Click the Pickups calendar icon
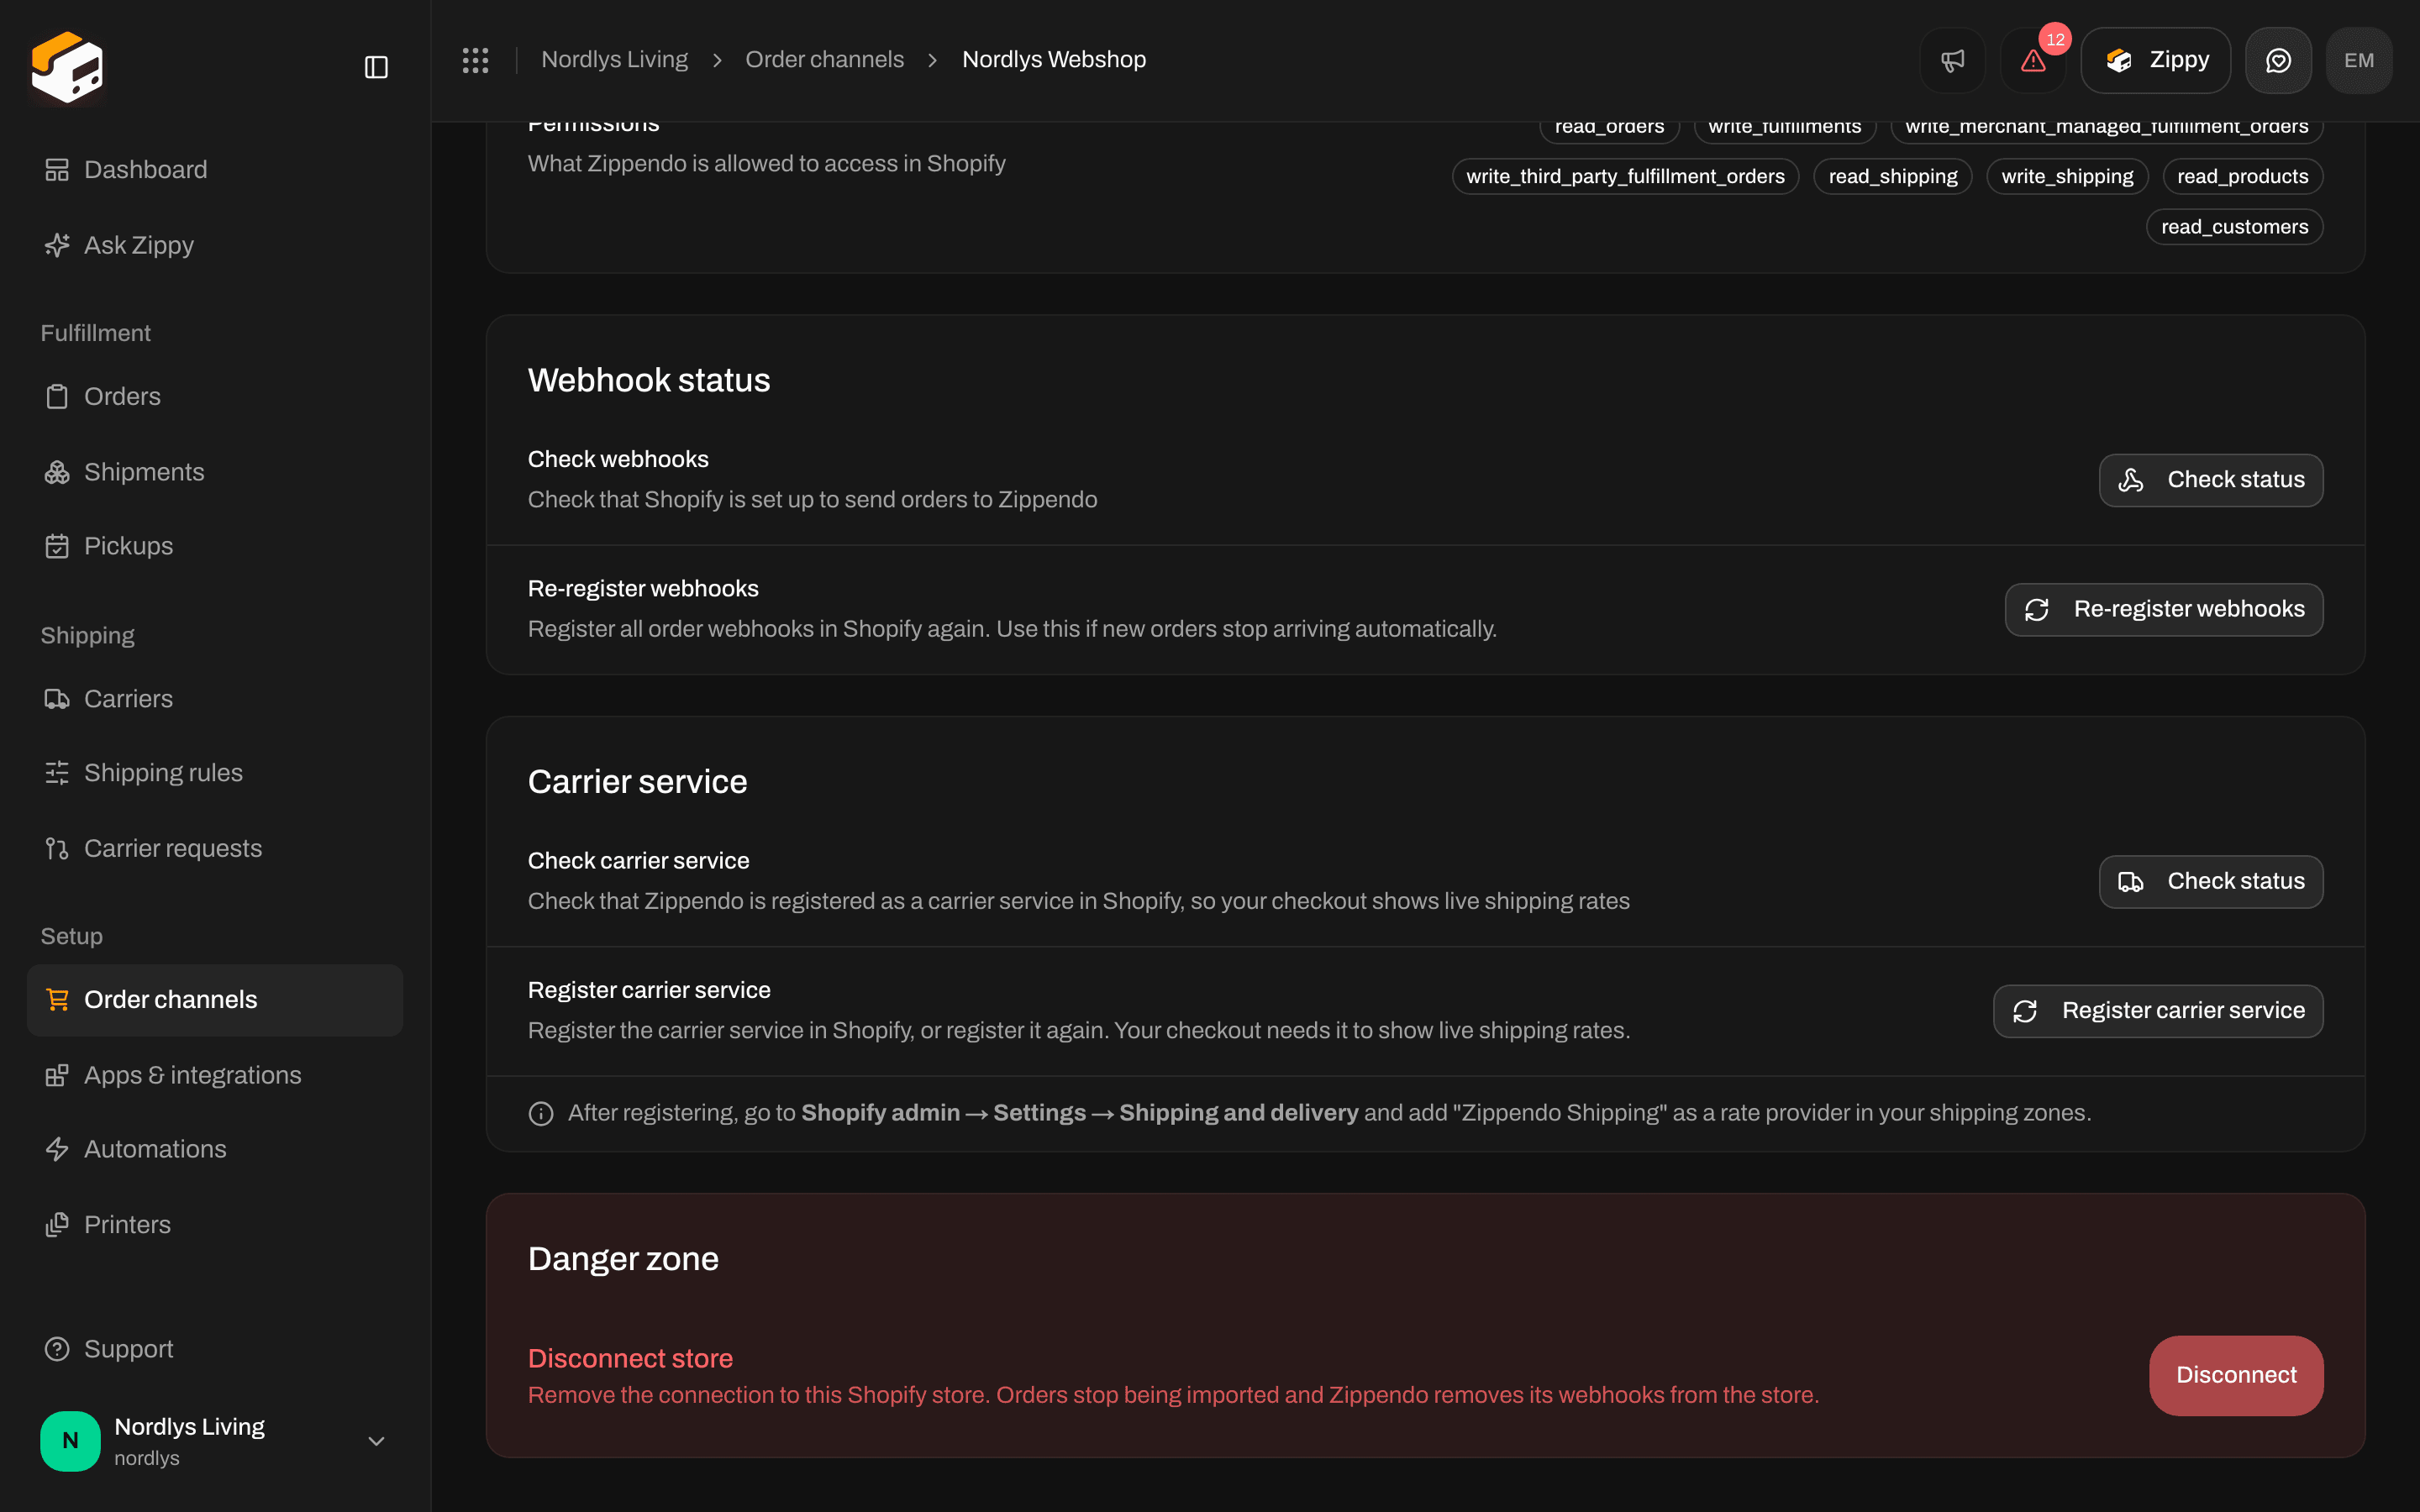2420x1512 pixels. click(x=57, y=546)
